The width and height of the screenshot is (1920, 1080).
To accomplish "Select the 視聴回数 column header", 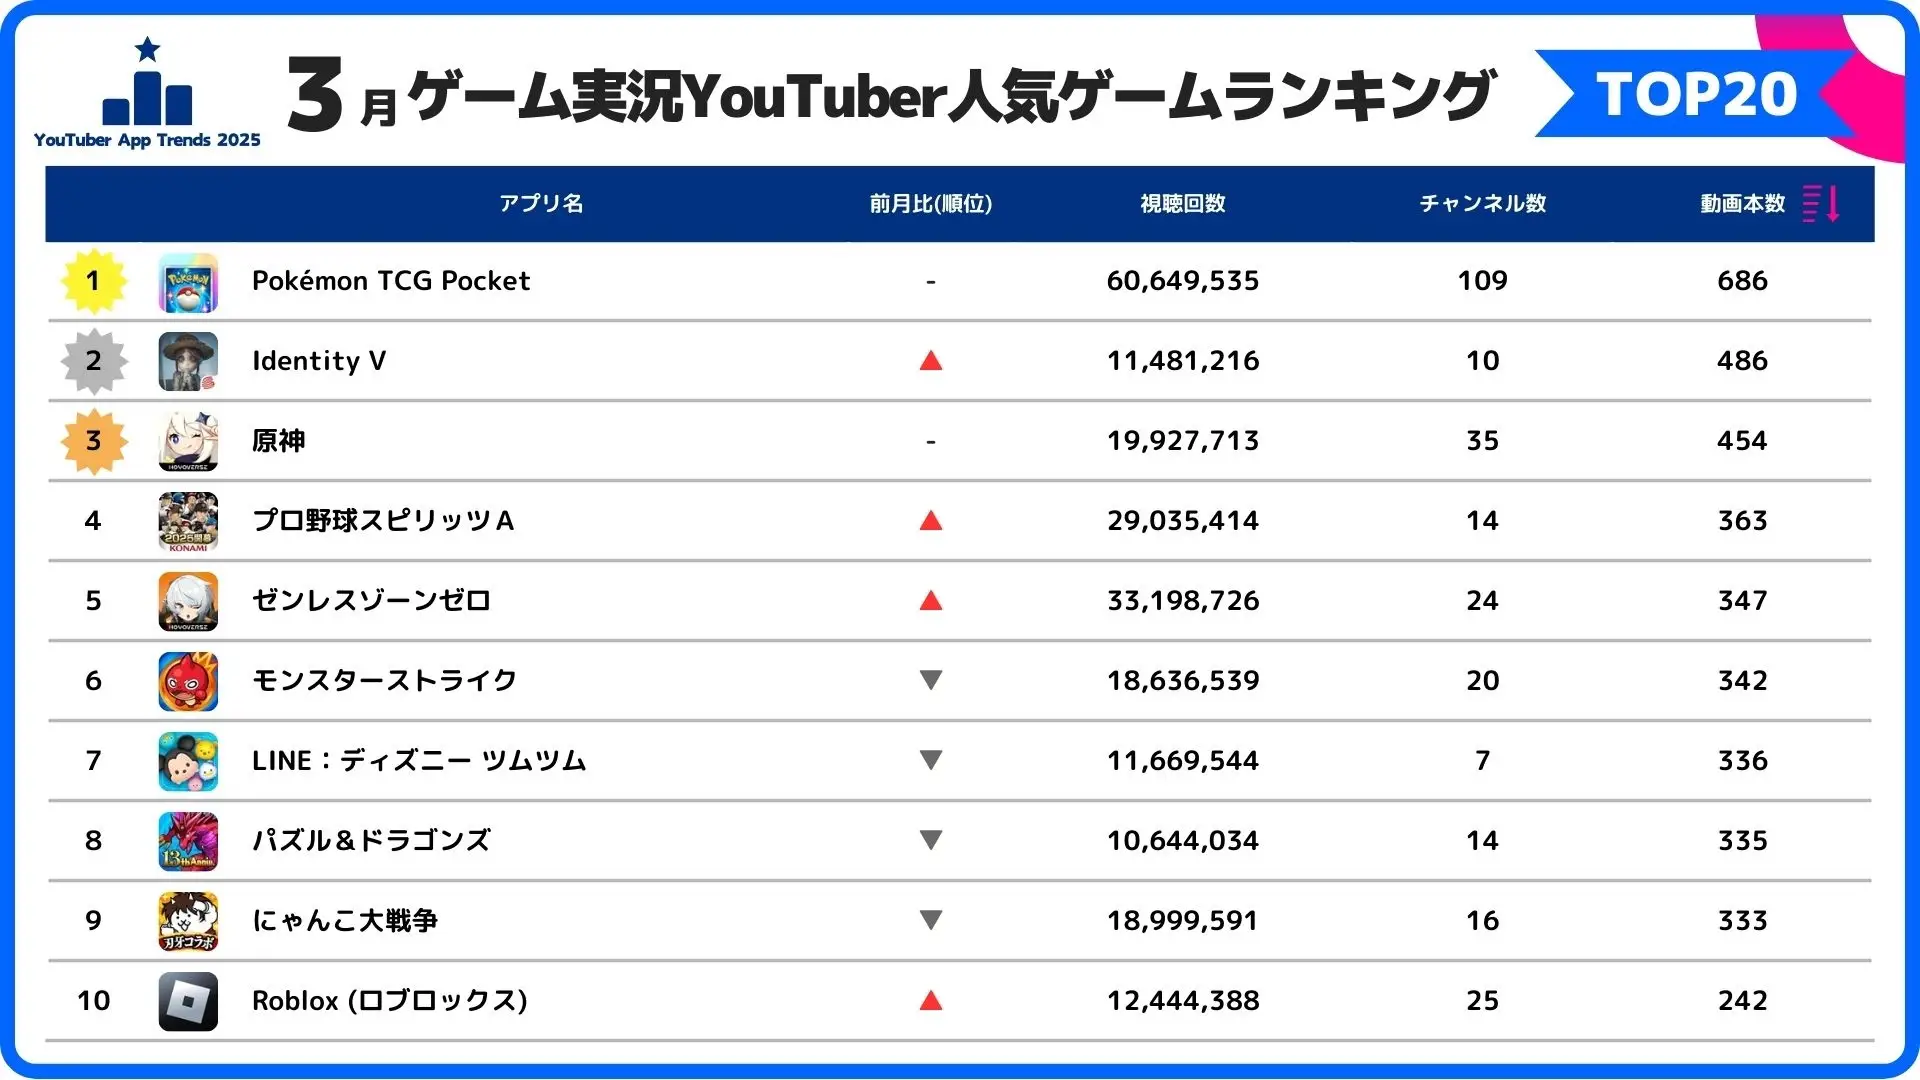I will (1183, 204).
